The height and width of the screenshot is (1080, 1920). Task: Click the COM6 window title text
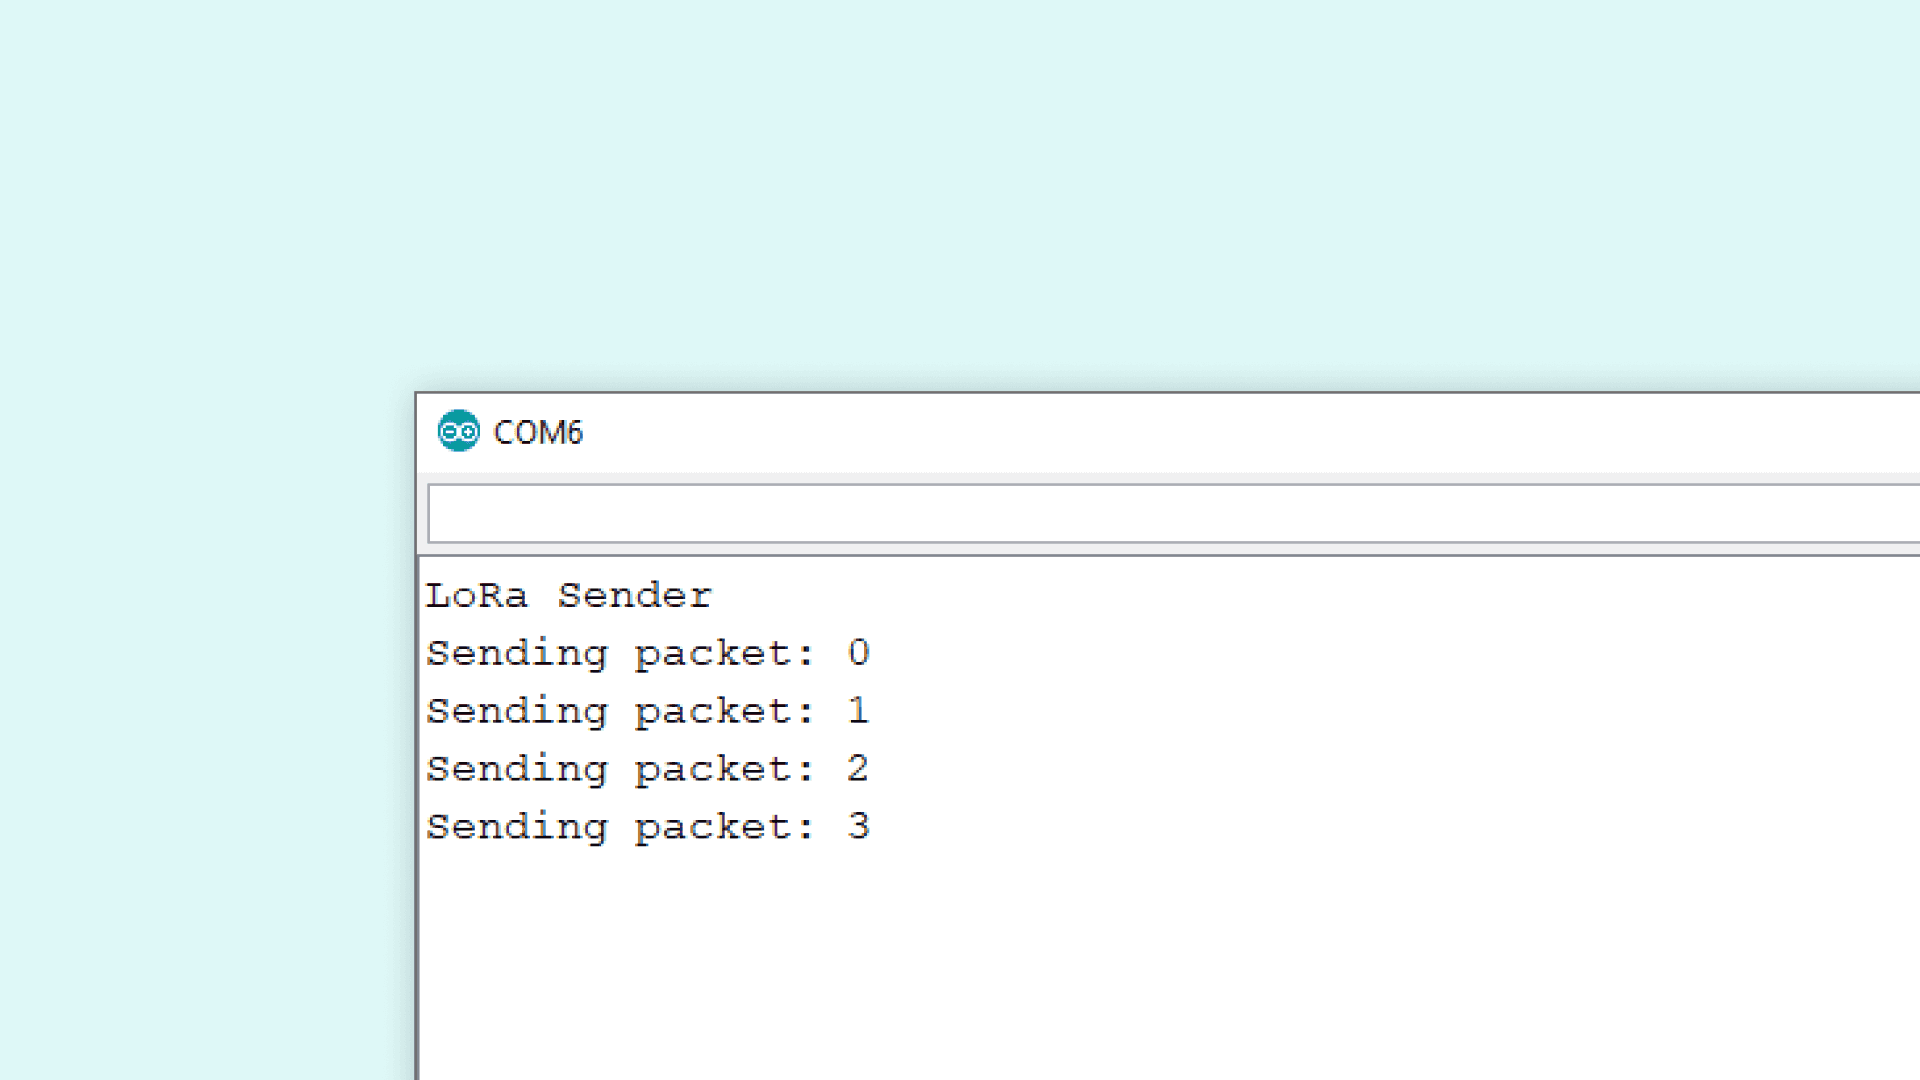click(538, 432)
